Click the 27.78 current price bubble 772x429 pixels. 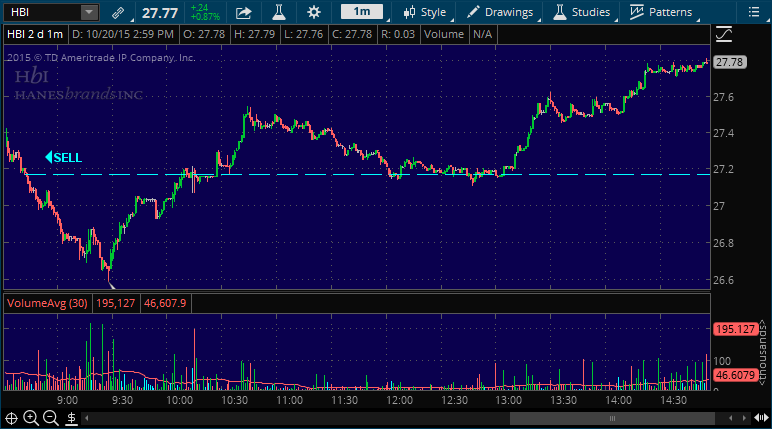(x=729, y=62)
